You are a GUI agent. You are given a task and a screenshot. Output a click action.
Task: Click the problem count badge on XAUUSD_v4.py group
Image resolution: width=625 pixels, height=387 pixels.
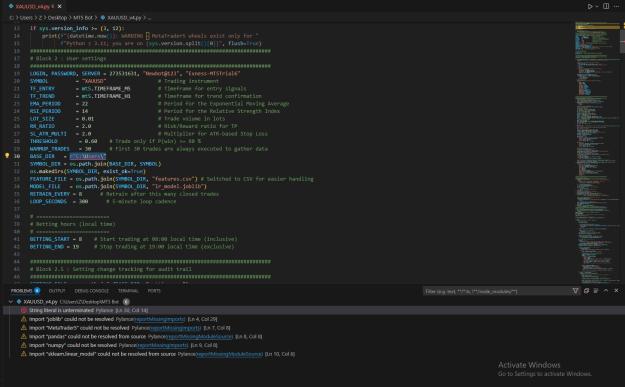pyautogui.click(x=126, y=302)
